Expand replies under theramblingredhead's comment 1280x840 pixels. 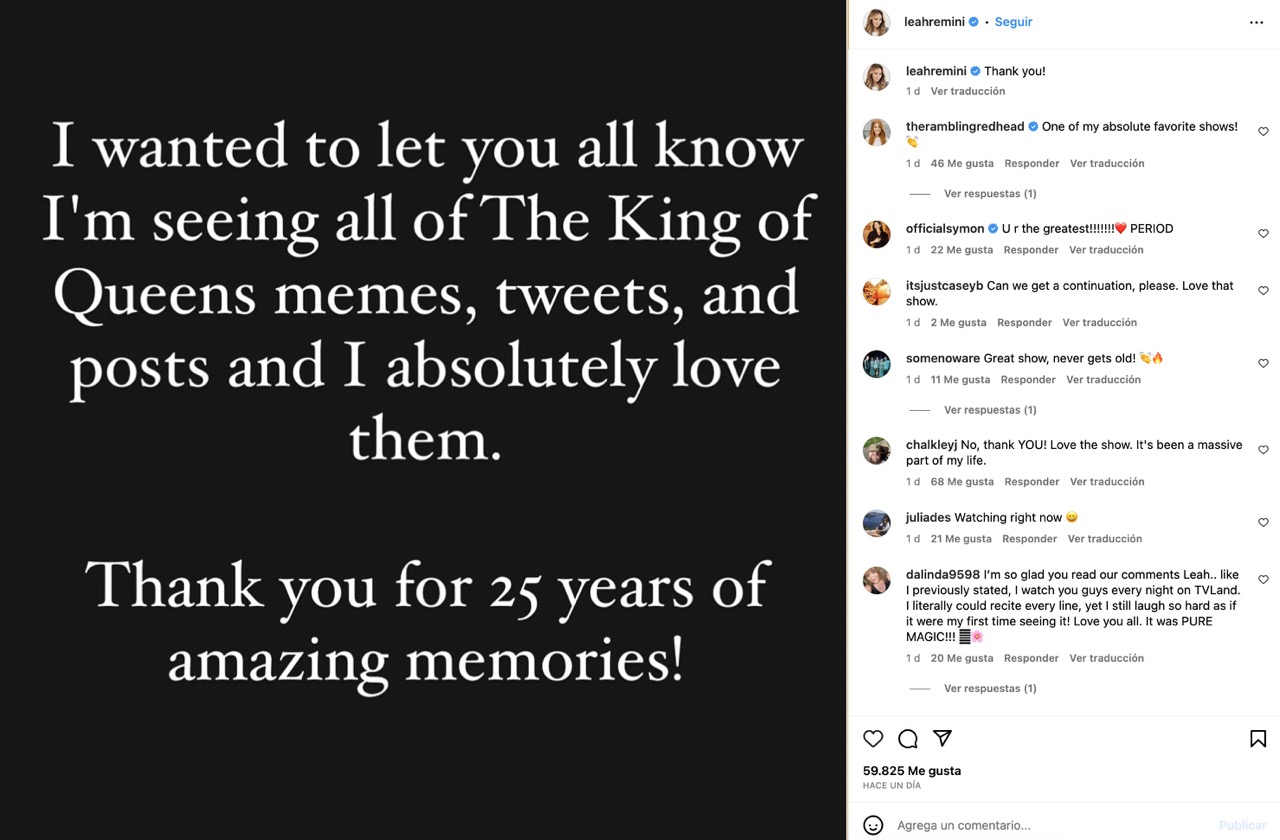[x=989, y=194]
